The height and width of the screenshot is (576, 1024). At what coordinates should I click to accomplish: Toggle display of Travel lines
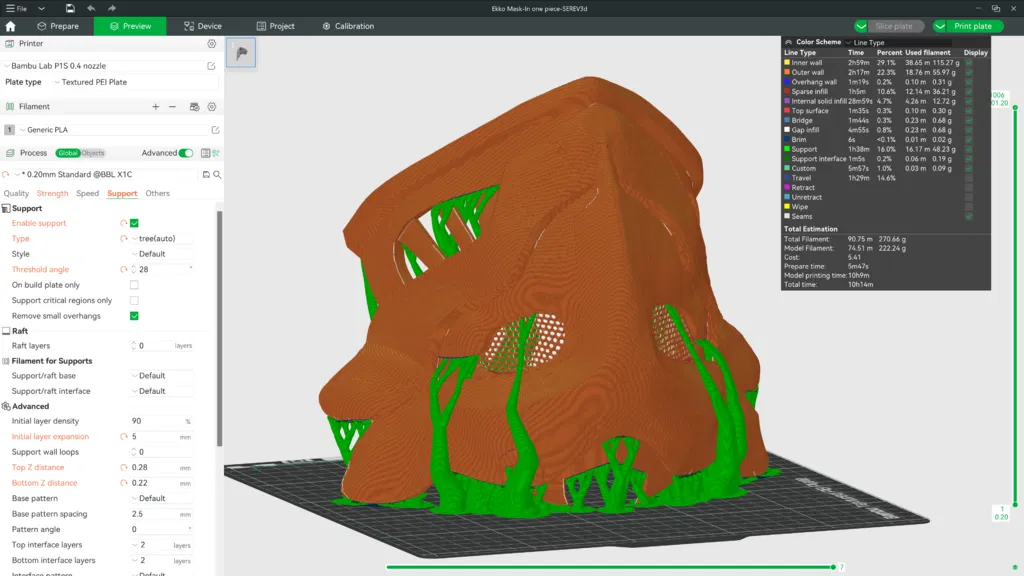tap(968, 178)
